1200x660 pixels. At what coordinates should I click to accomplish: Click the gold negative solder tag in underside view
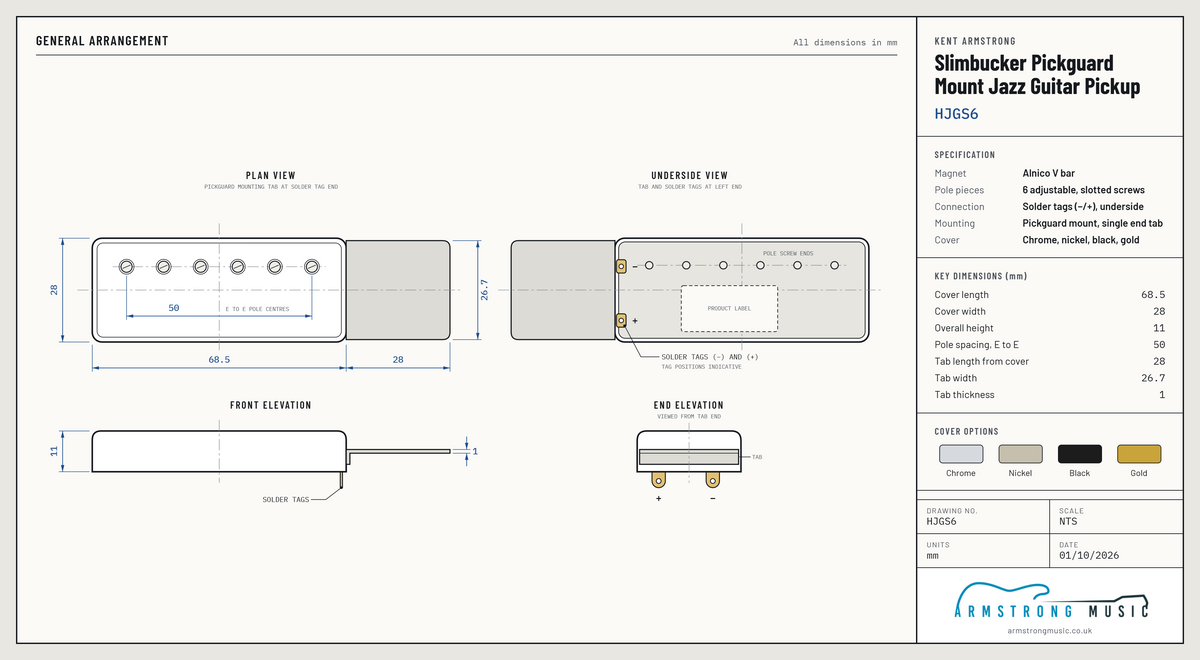[621, 266]
